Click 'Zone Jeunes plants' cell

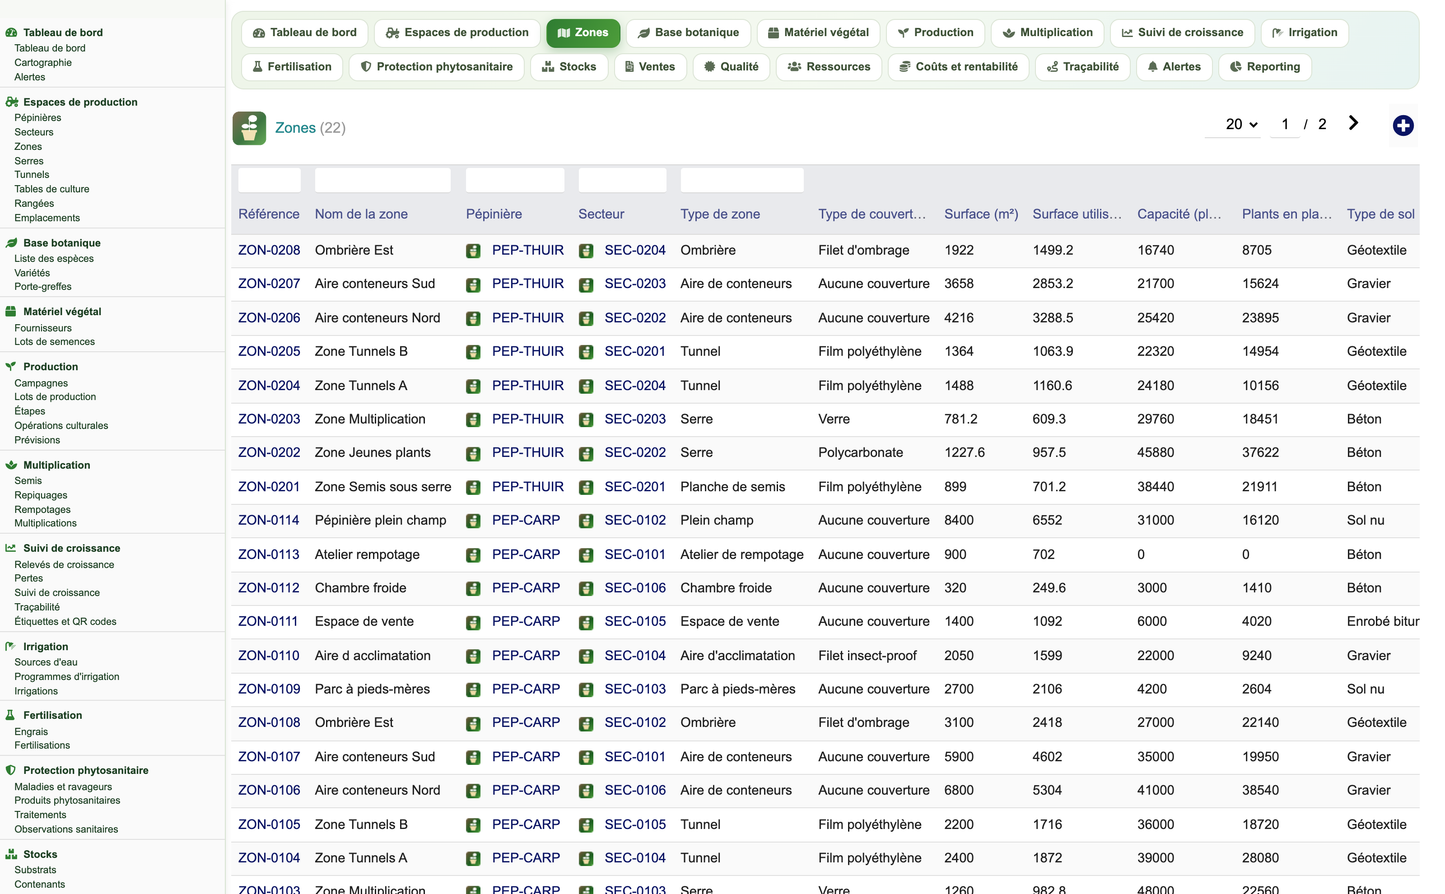click(x=373, y=452)
